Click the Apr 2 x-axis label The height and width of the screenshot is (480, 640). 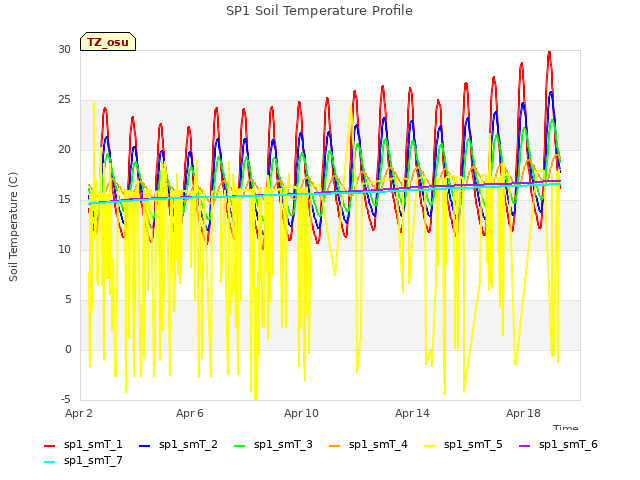tap(79, 413)
